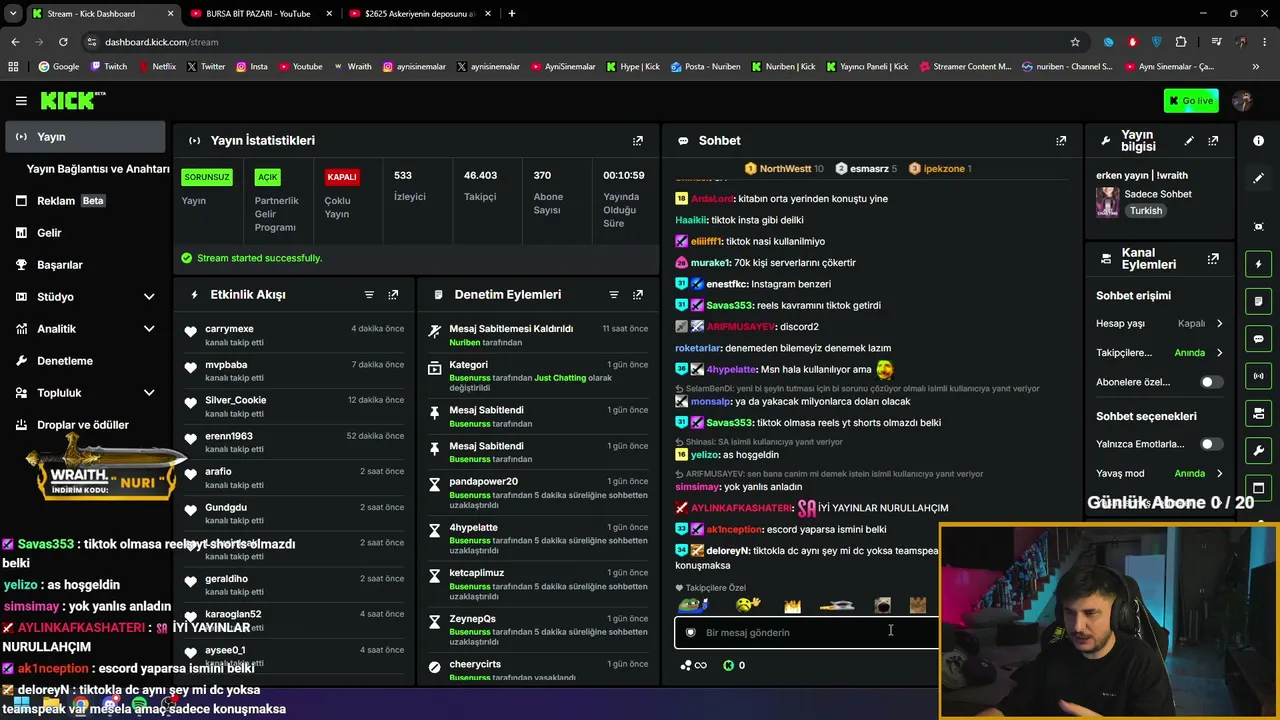This screenshot has width=1280, height=720.
Task: Pop out the Kanal Eylemleri panel
Action: (1213, 259)
